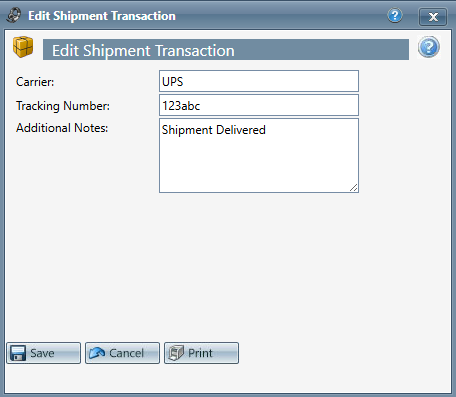Click the printer icon on Print button

tap(176, 353)
